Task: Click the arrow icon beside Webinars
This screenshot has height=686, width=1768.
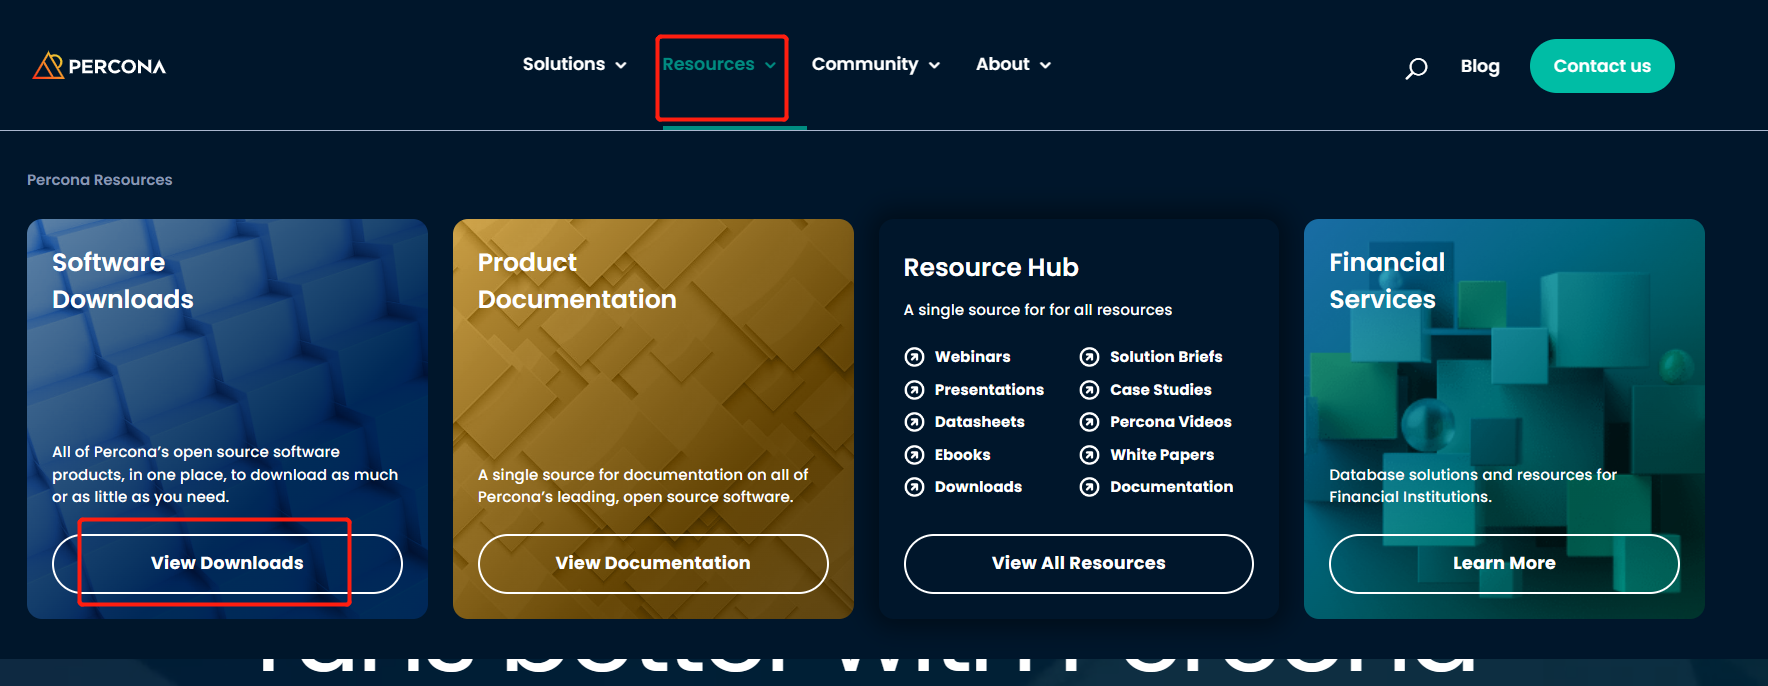Action: pos(914,357)
